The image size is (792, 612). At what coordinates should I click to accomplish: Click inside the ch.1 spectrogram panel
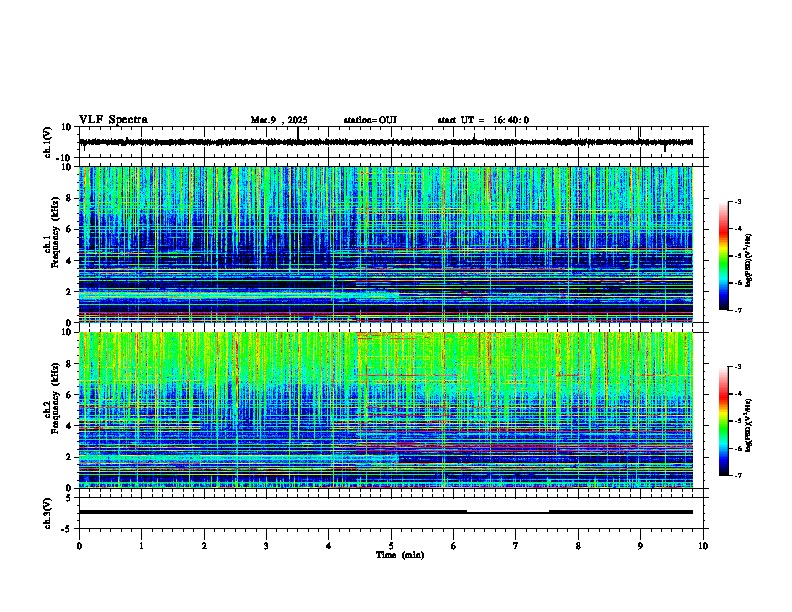[x=386, y=244]
